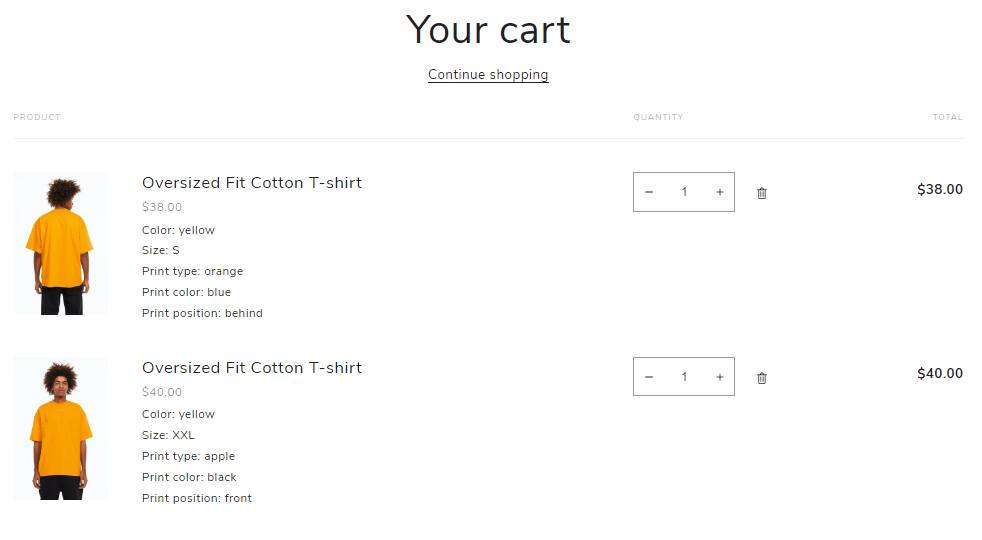Open the front-view yellow T-shirt thumbnail

click(x=61, y=428)
